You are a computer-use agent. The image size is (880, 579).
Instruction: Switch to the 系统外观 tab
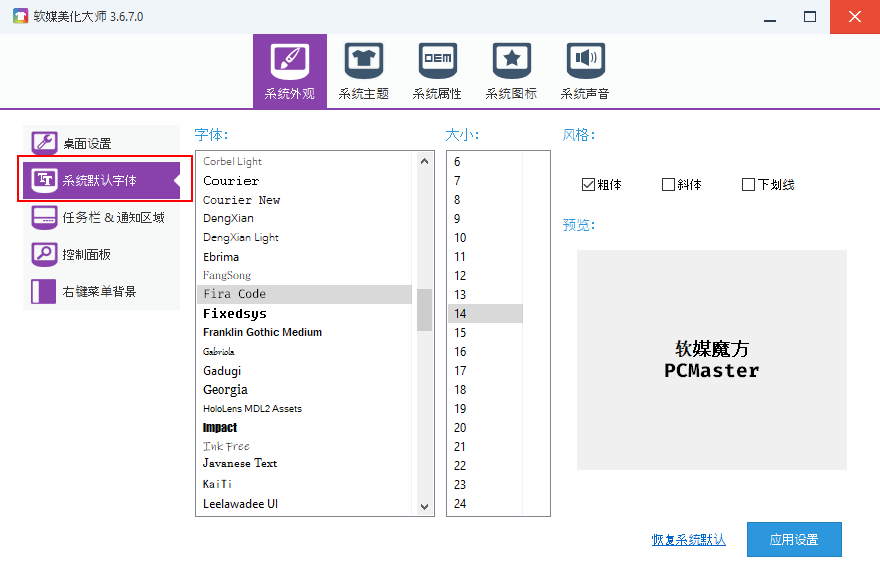(289, 70)
